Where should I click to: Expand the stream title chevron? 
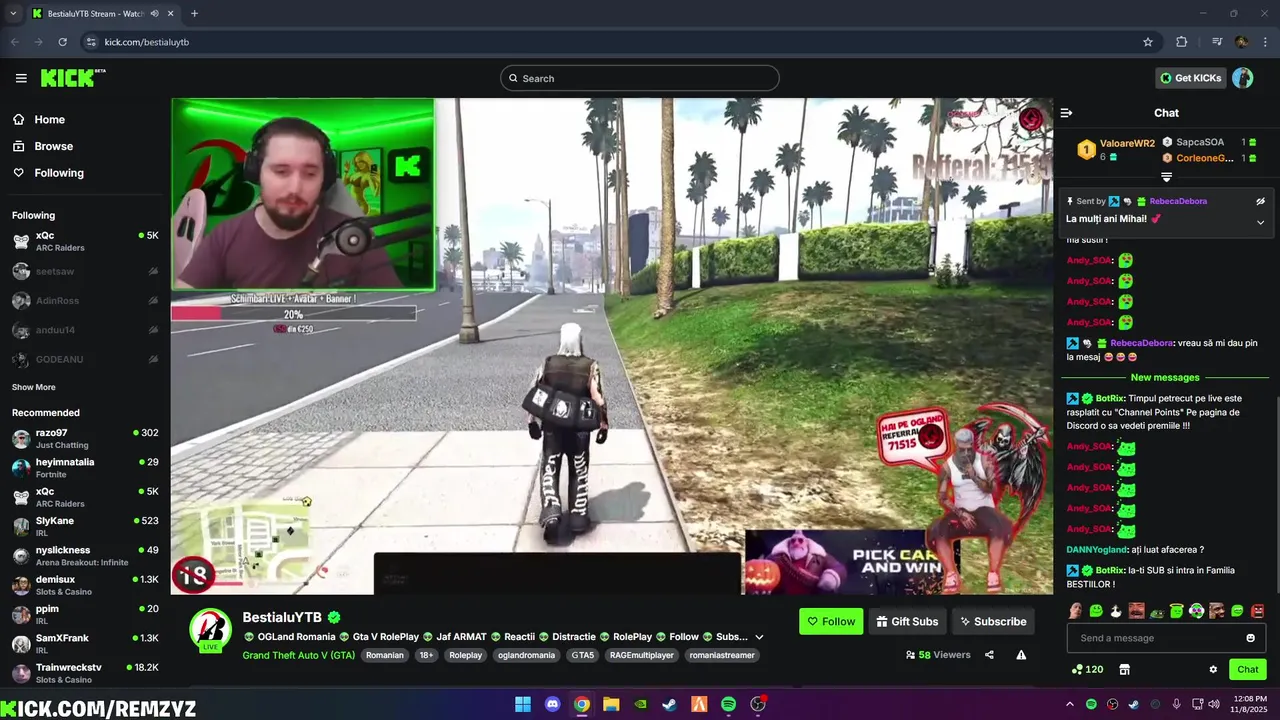[x=759, y=637]
